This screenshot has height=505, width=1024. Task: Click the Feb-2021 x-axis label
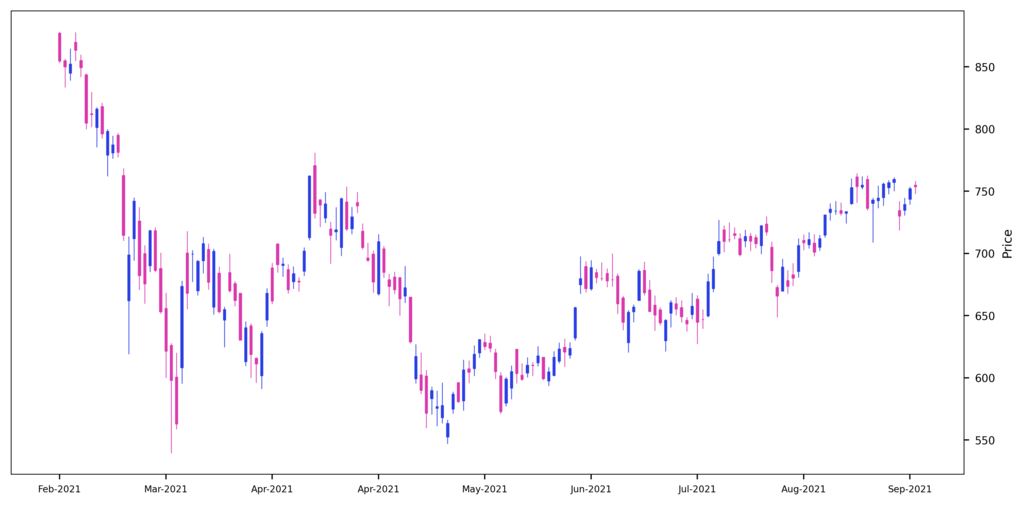pyautogui.click(x=59, y=489)
